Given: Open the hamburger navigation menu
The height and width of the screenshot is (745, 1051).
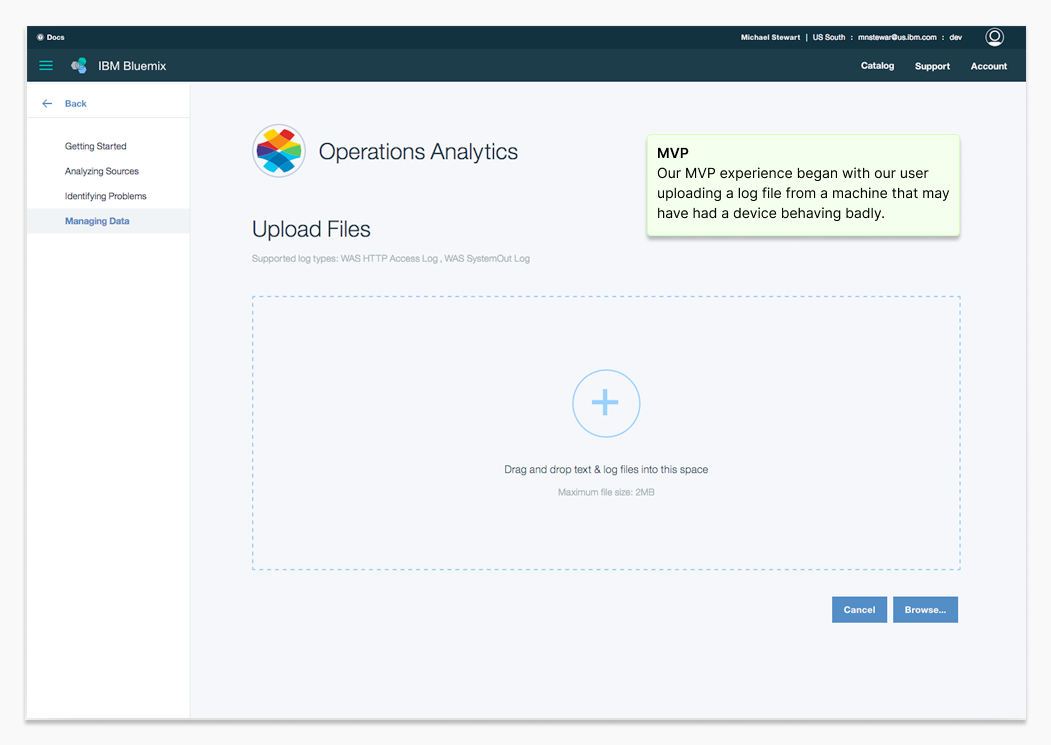Looking at the screenshot, I should point(45,65).
